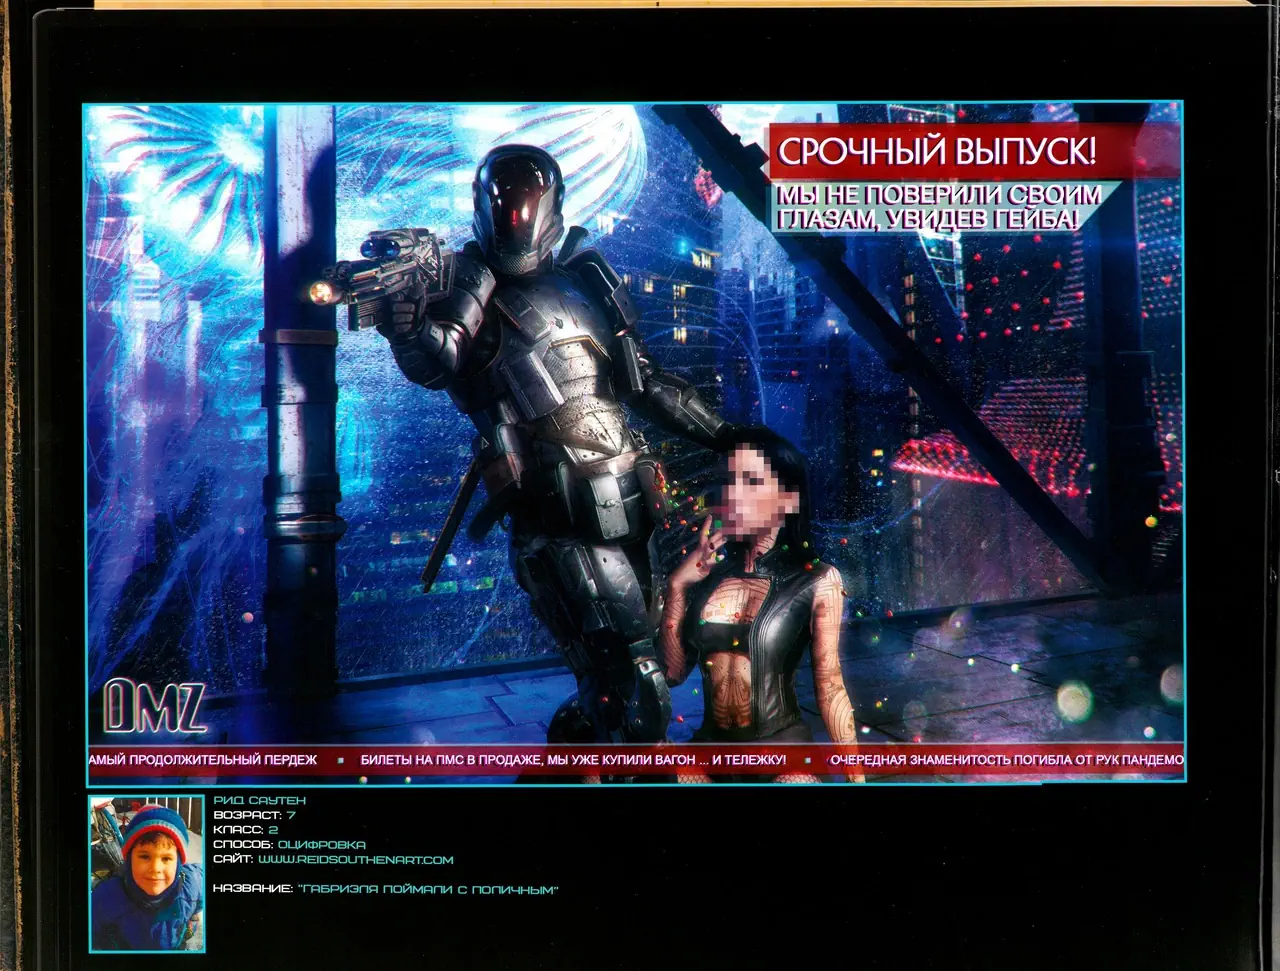
Task: Click ticker text "БИЛЕТЫ НА ПМС В ПРОДАЖЕ"
Action: (452, 760)
